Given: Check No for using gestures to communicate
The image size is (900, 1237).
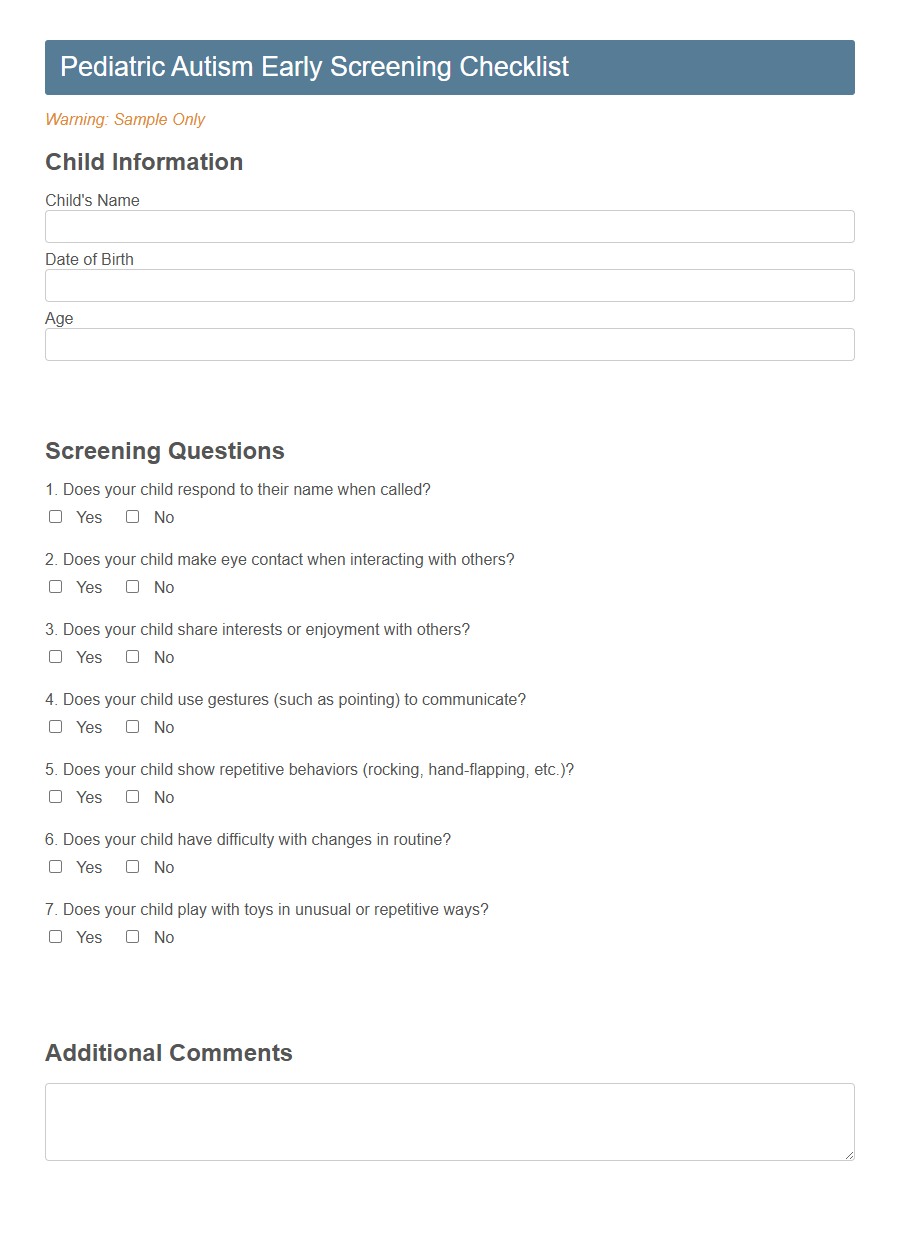Looking at the screenshot, I should pyautogui.click(x=132, y=726).
